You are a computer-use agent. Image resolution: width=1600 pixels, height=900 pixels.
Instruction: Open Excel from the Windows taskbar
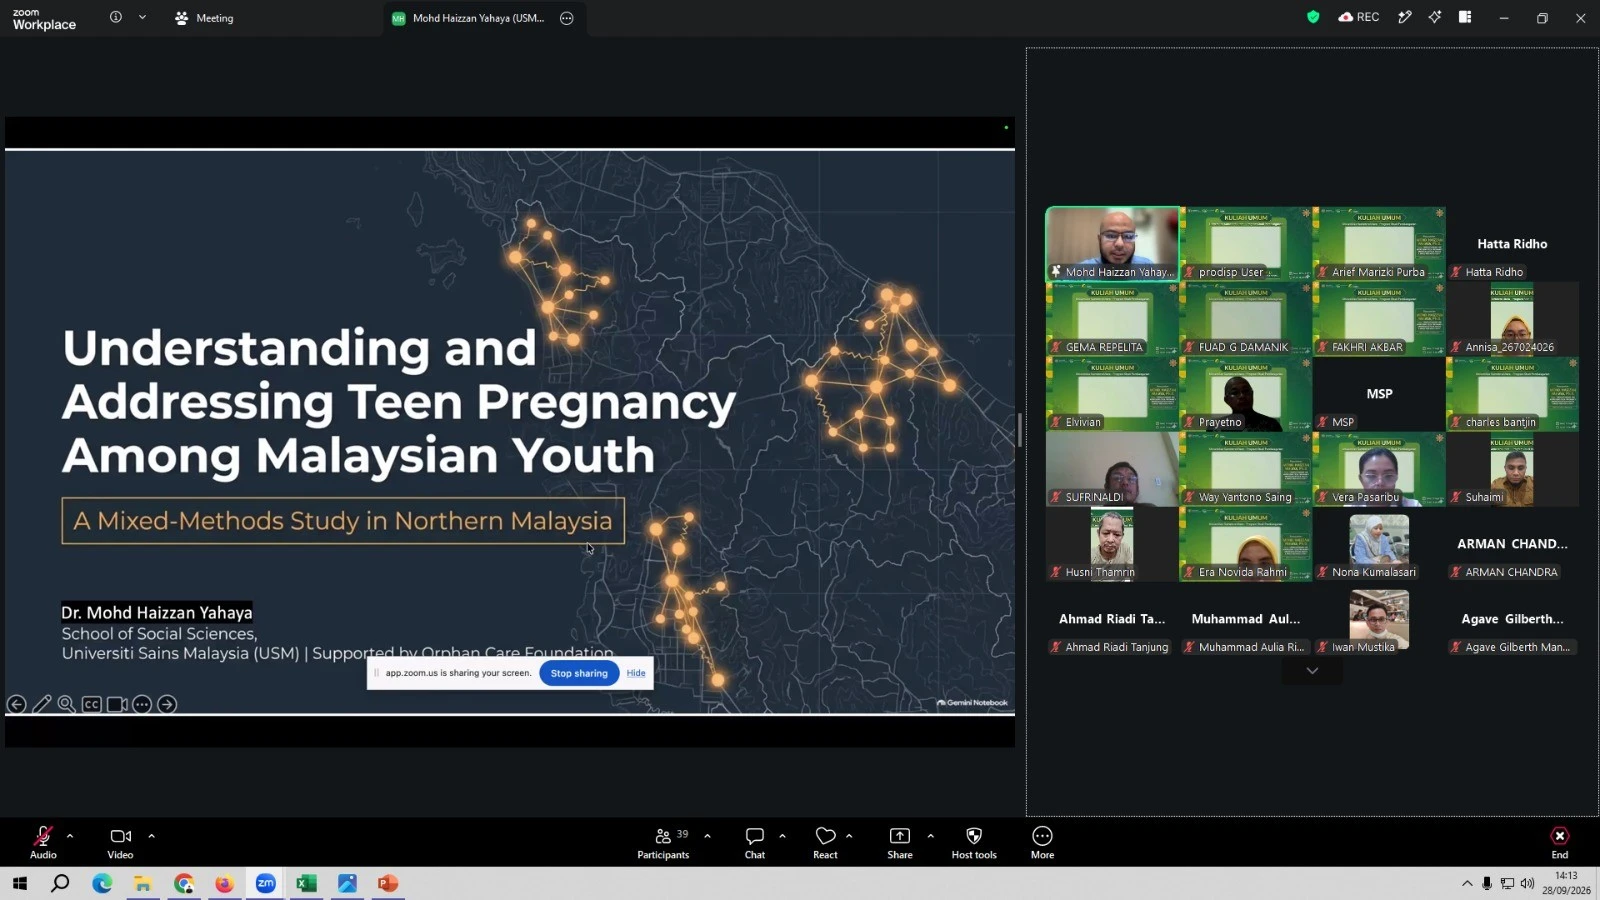tap(306, 883)
